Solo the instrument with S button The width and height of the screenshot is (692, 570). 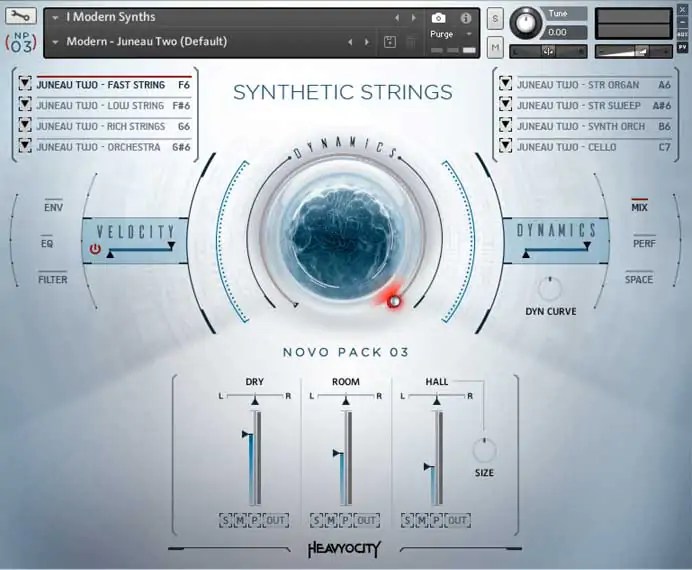[495, 19]
